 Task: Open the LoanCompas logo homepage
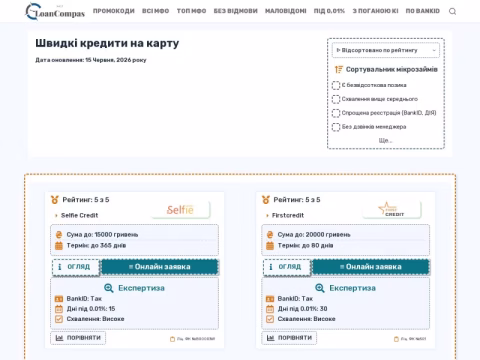55,11
